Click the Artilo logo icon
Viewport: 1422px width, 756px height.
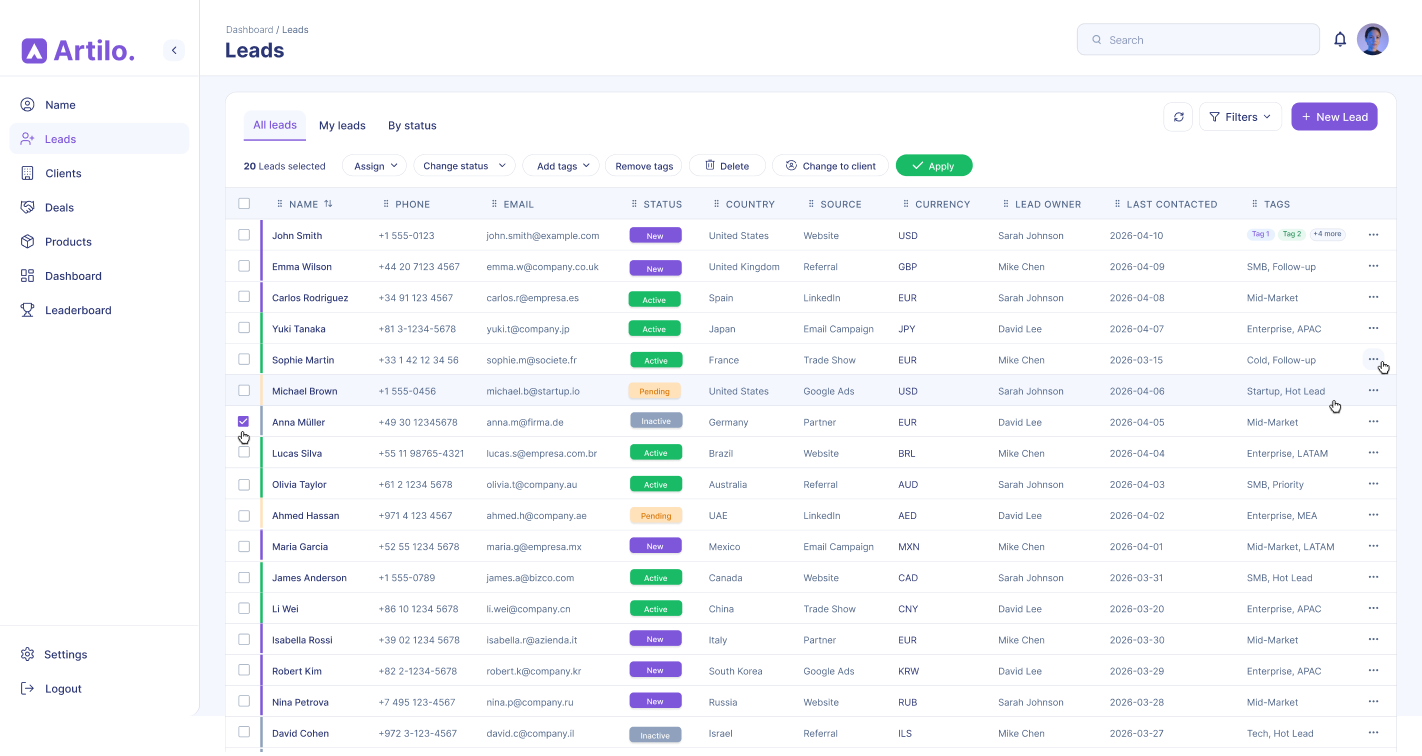(34, 51)
